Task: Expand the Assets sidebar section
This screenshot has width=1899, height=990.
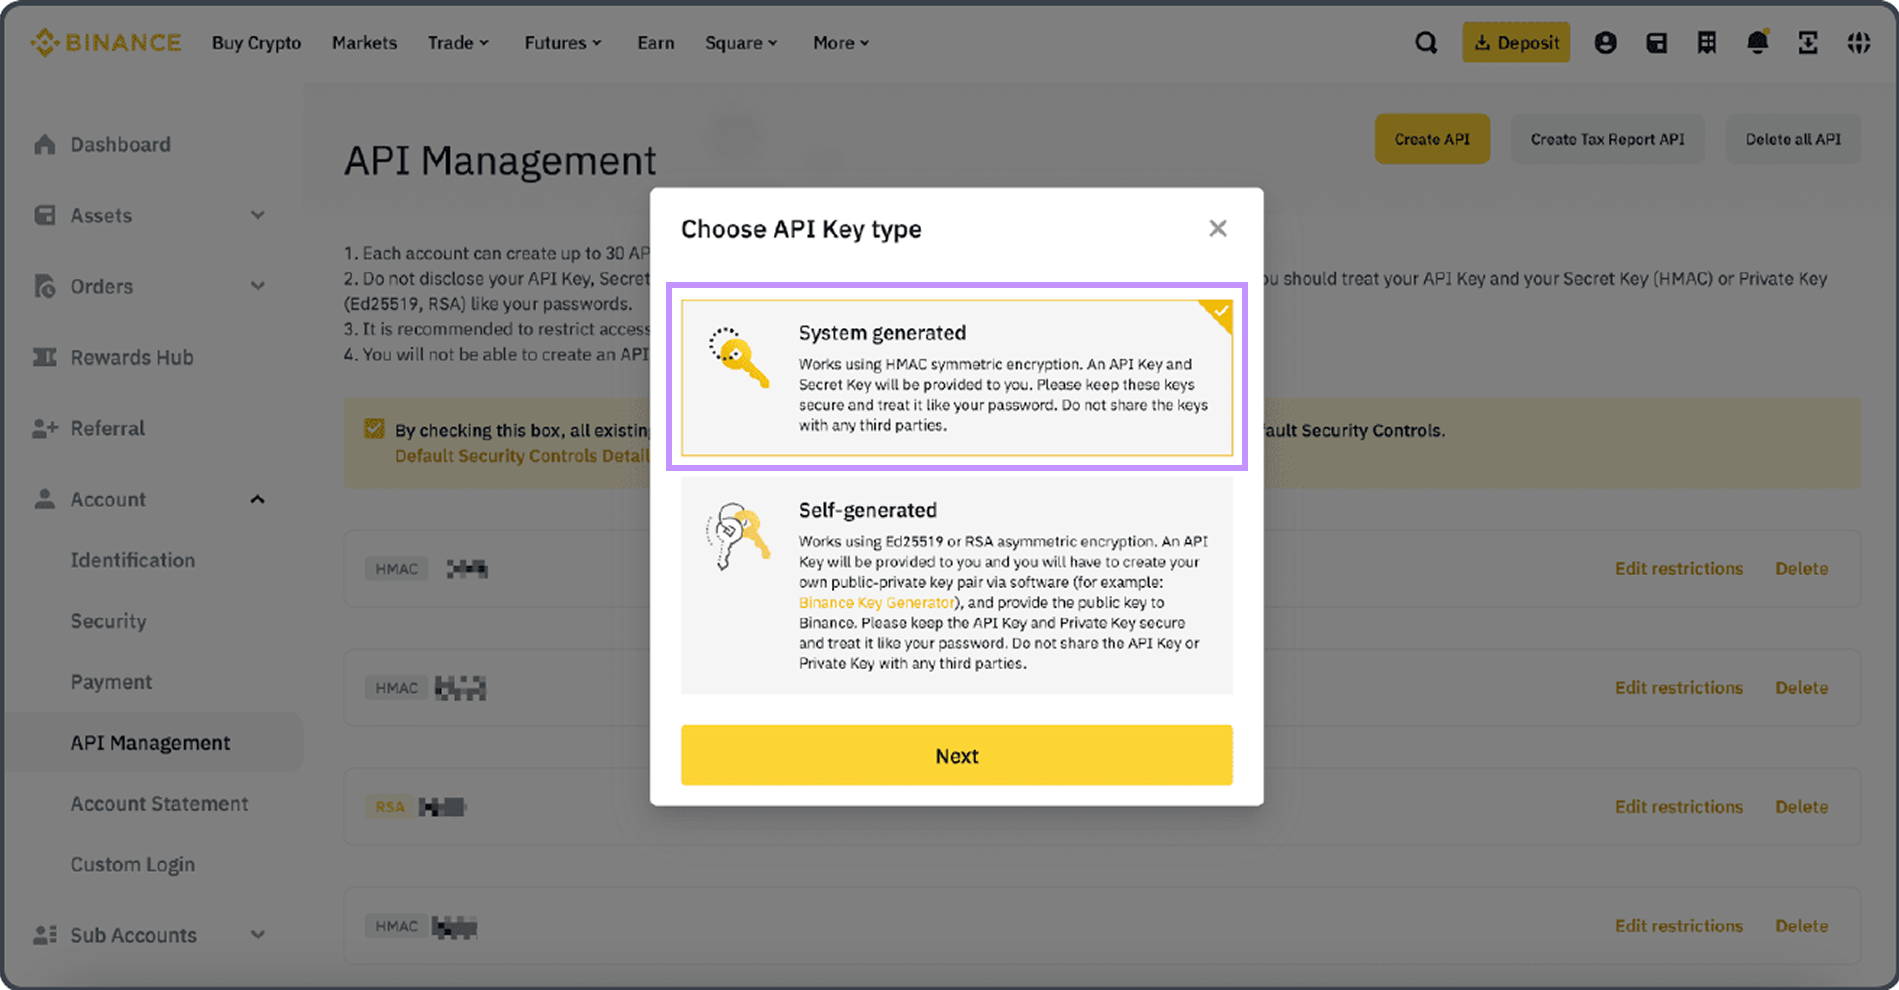Action: point(257,215)
